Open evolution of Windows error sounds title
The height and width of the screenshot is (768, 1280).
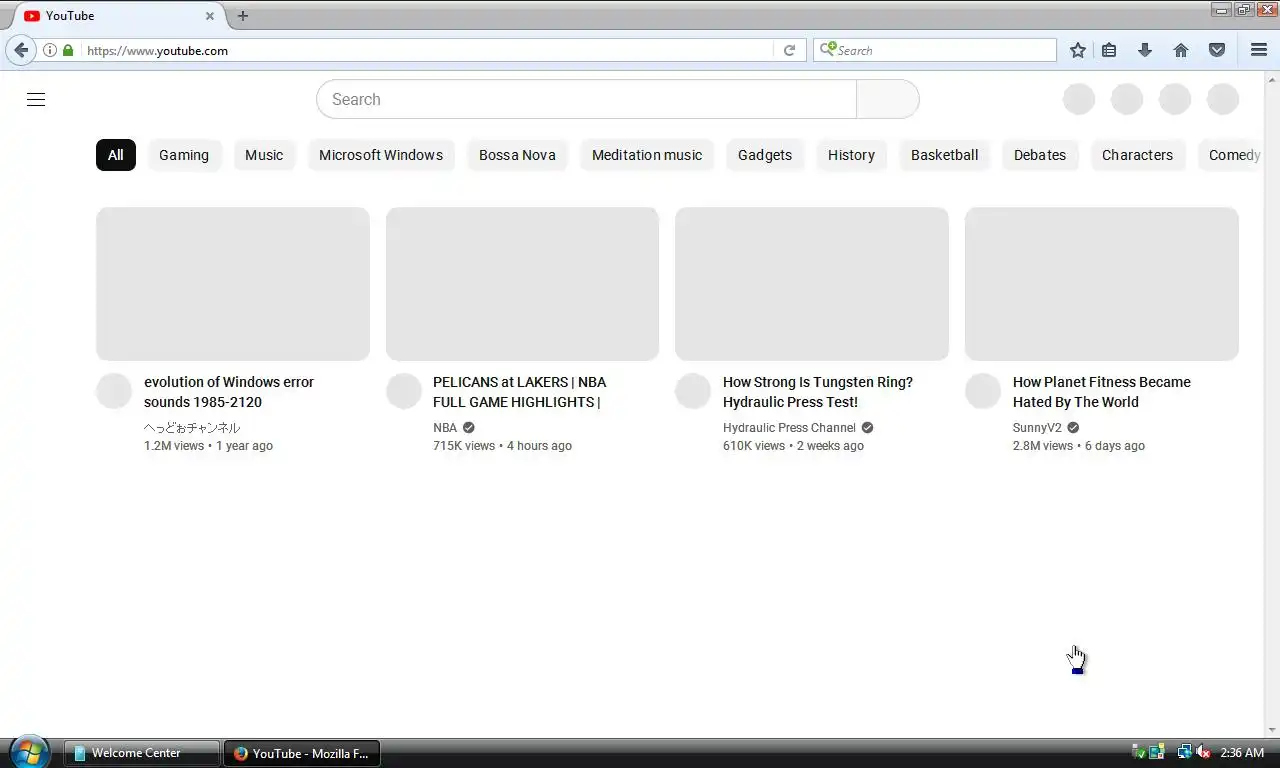click(229, 392)
